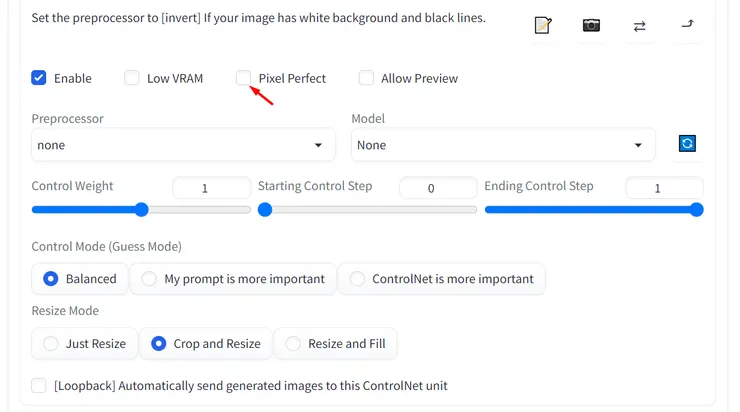Screen dimensions: 740x412
Task: Click the camera webcam icon
Action: [x=591, y=25]
